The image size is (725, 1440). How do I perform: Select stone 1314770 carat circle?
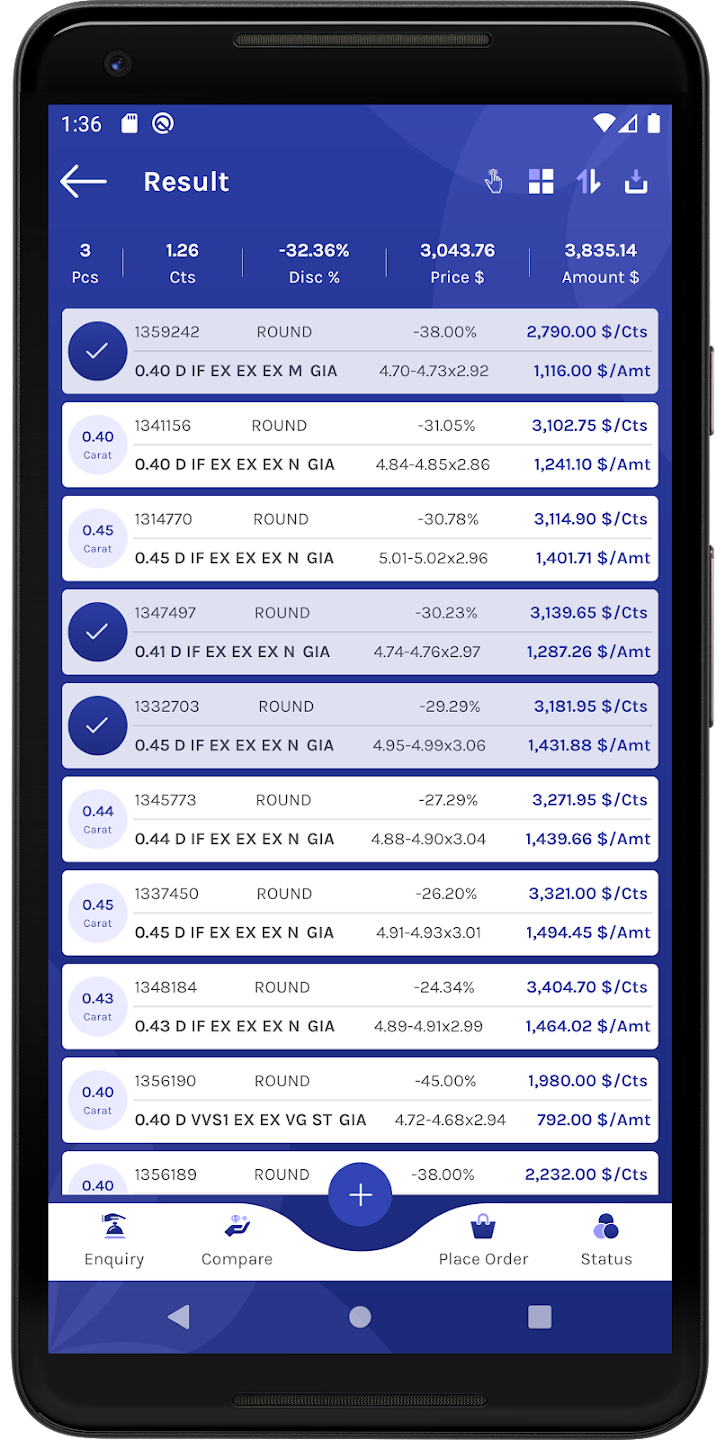97,539
